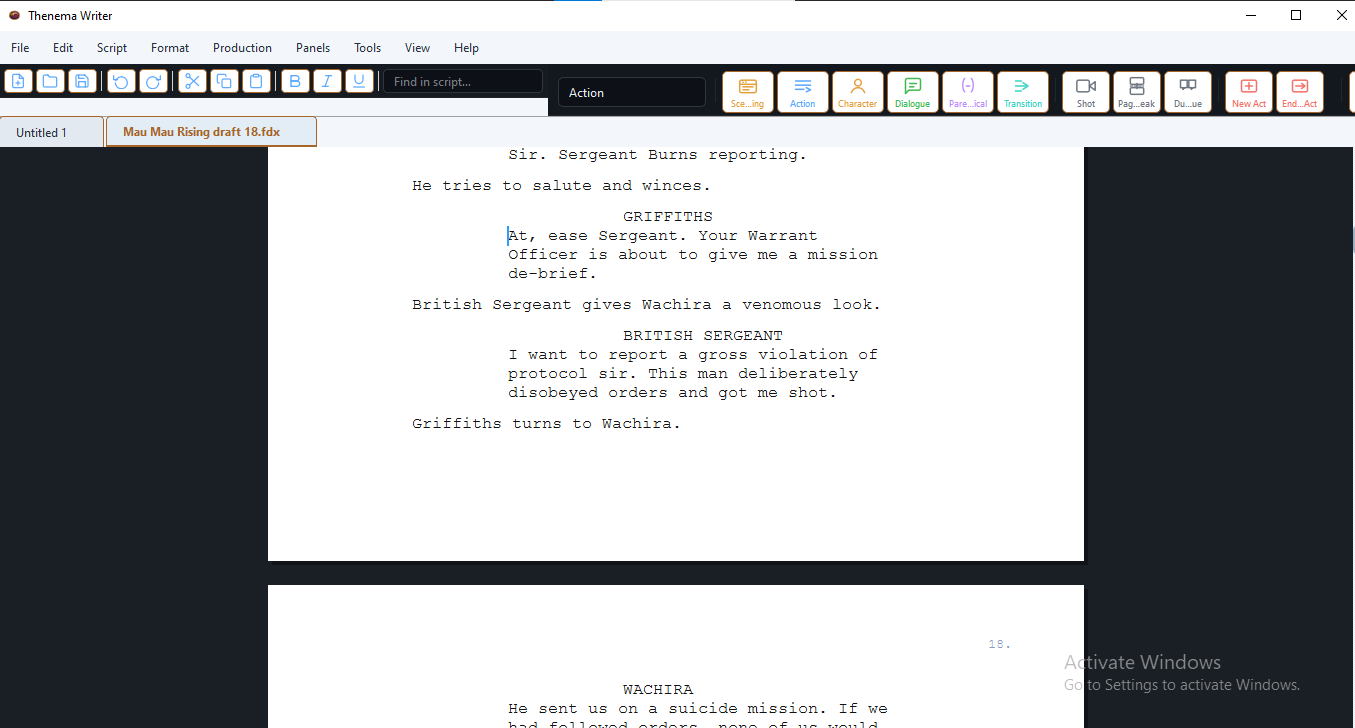Image resolution: width=1355 pixels, height=728 pixels.
Task: Open the Script menu
Action: tap(112, 48)
